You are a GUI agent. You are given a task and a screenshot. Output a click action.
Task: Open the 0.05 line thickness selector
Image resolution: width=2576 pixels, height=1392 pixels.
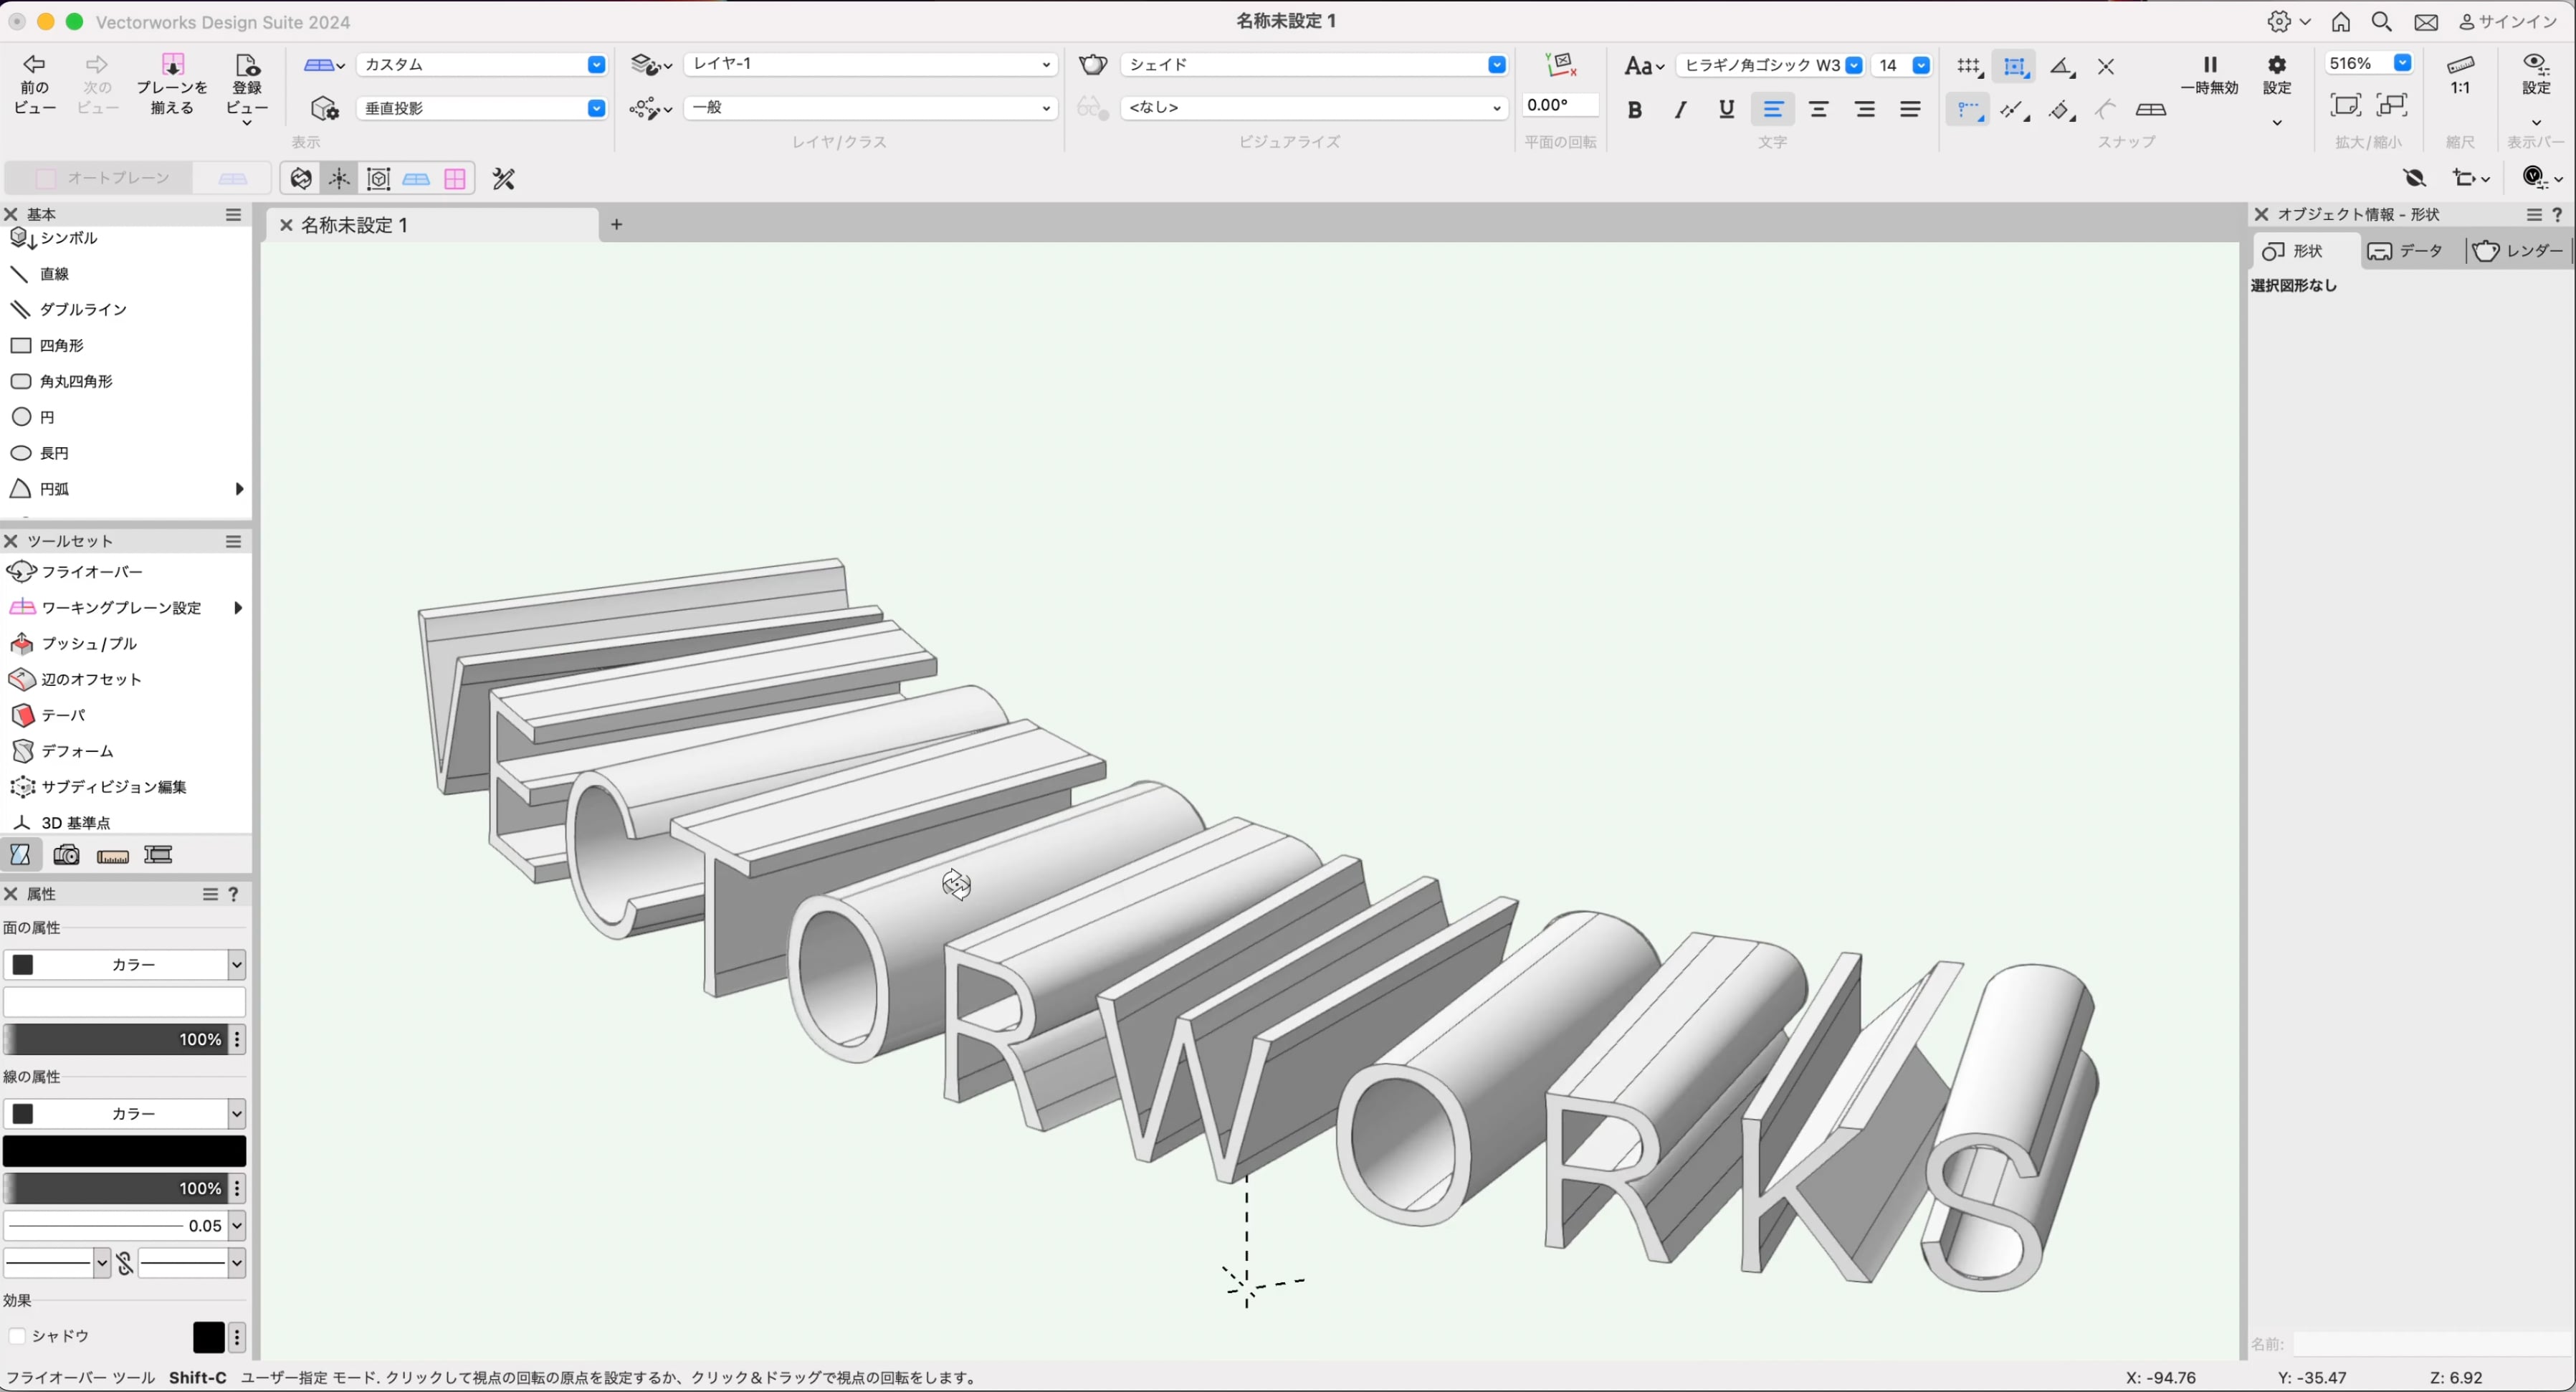(124, 1225)
